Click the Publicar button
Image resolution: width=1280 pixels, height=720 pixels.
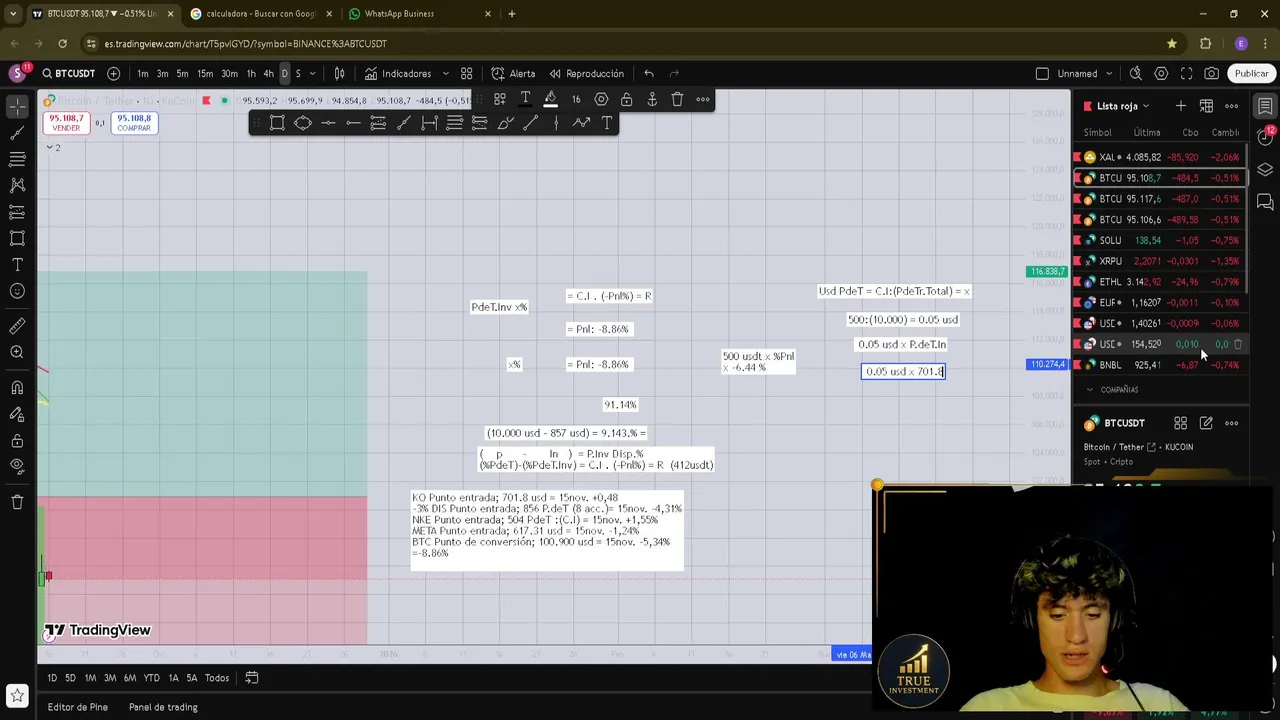[x=1251, y=73]
